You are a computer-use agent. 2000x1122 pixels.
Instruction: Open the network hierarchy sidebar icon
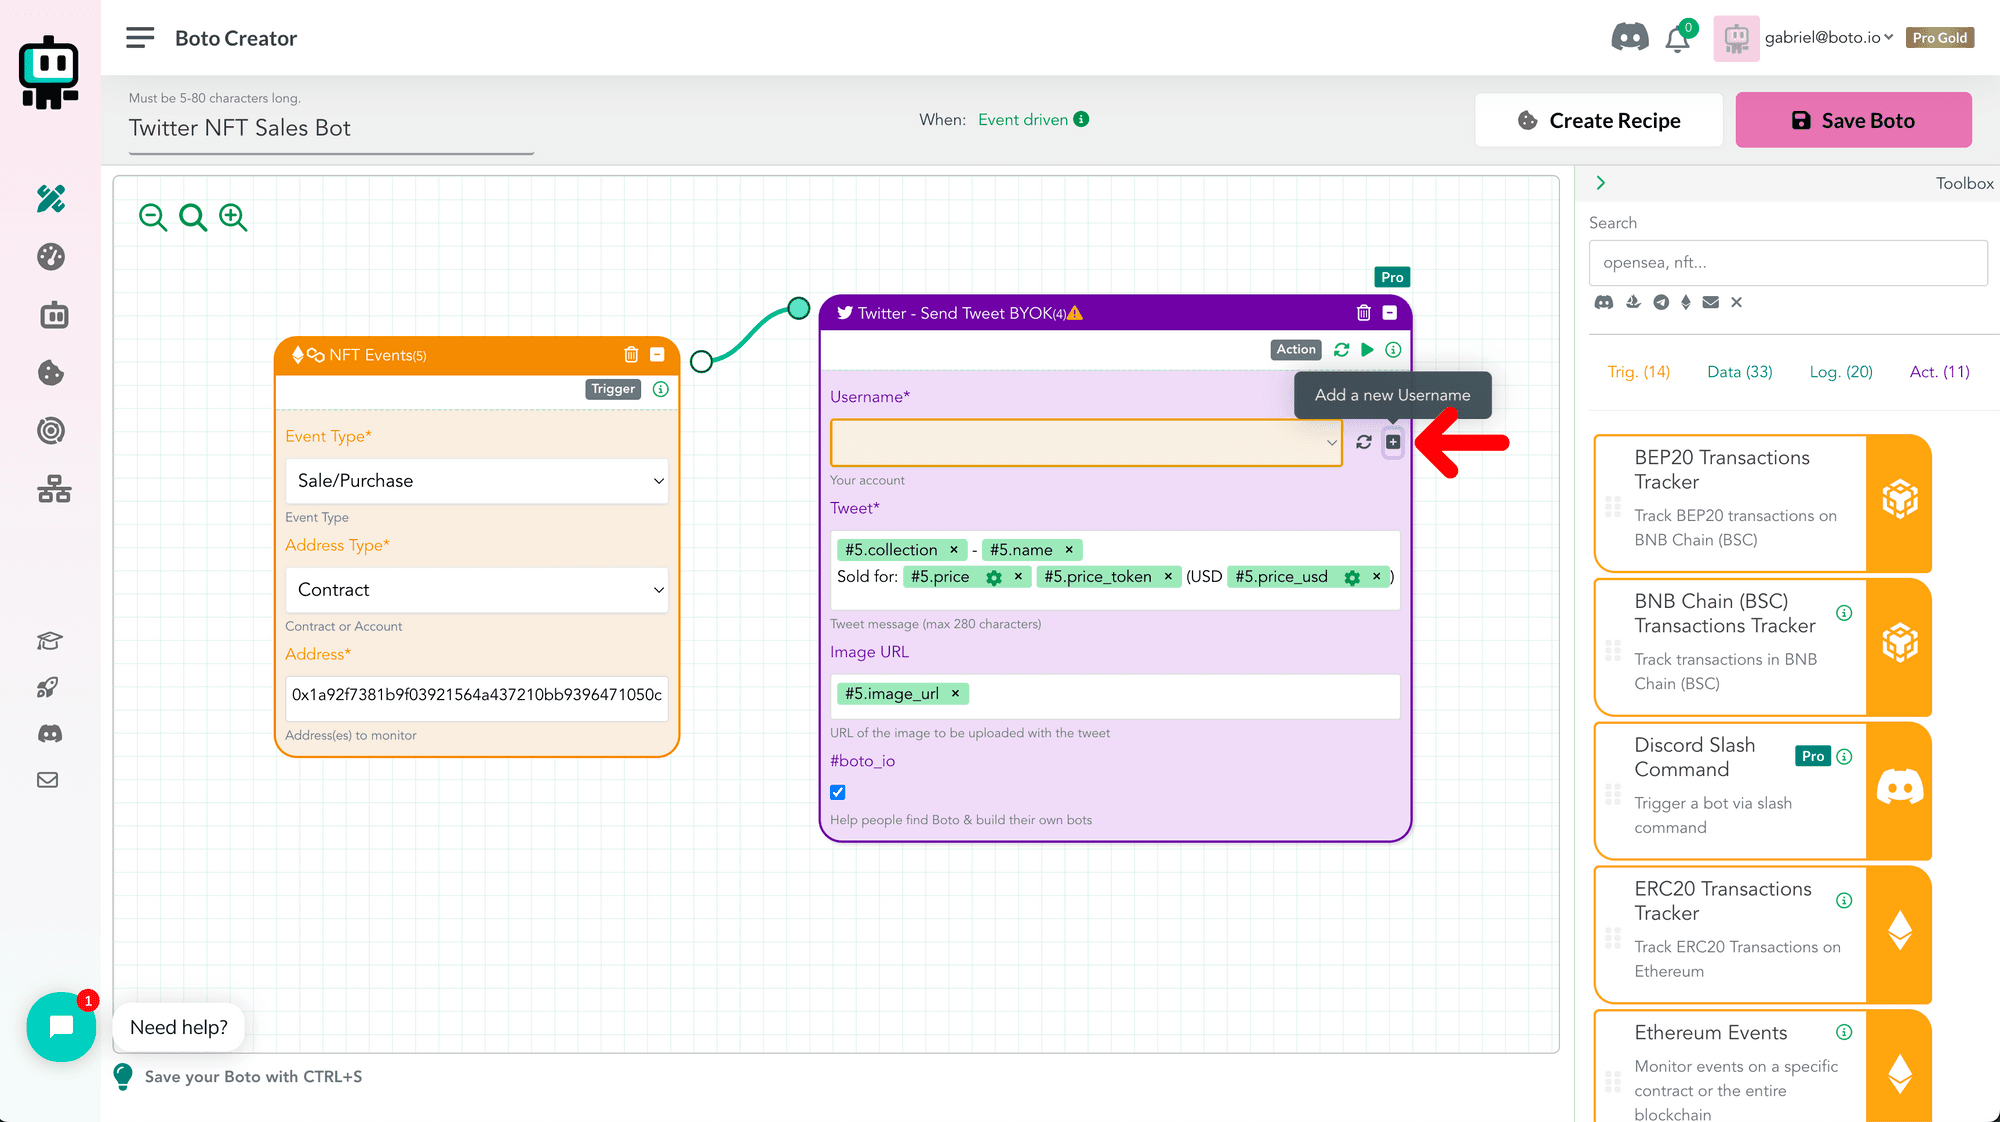coord(54,489)
